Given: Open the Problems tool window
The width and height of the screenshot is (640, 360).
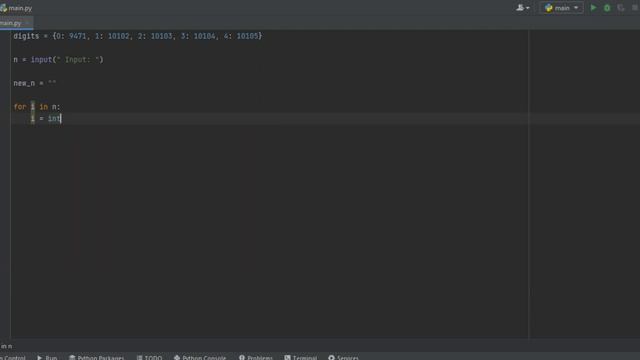Looking at the screenshot, I should [256, 357].
